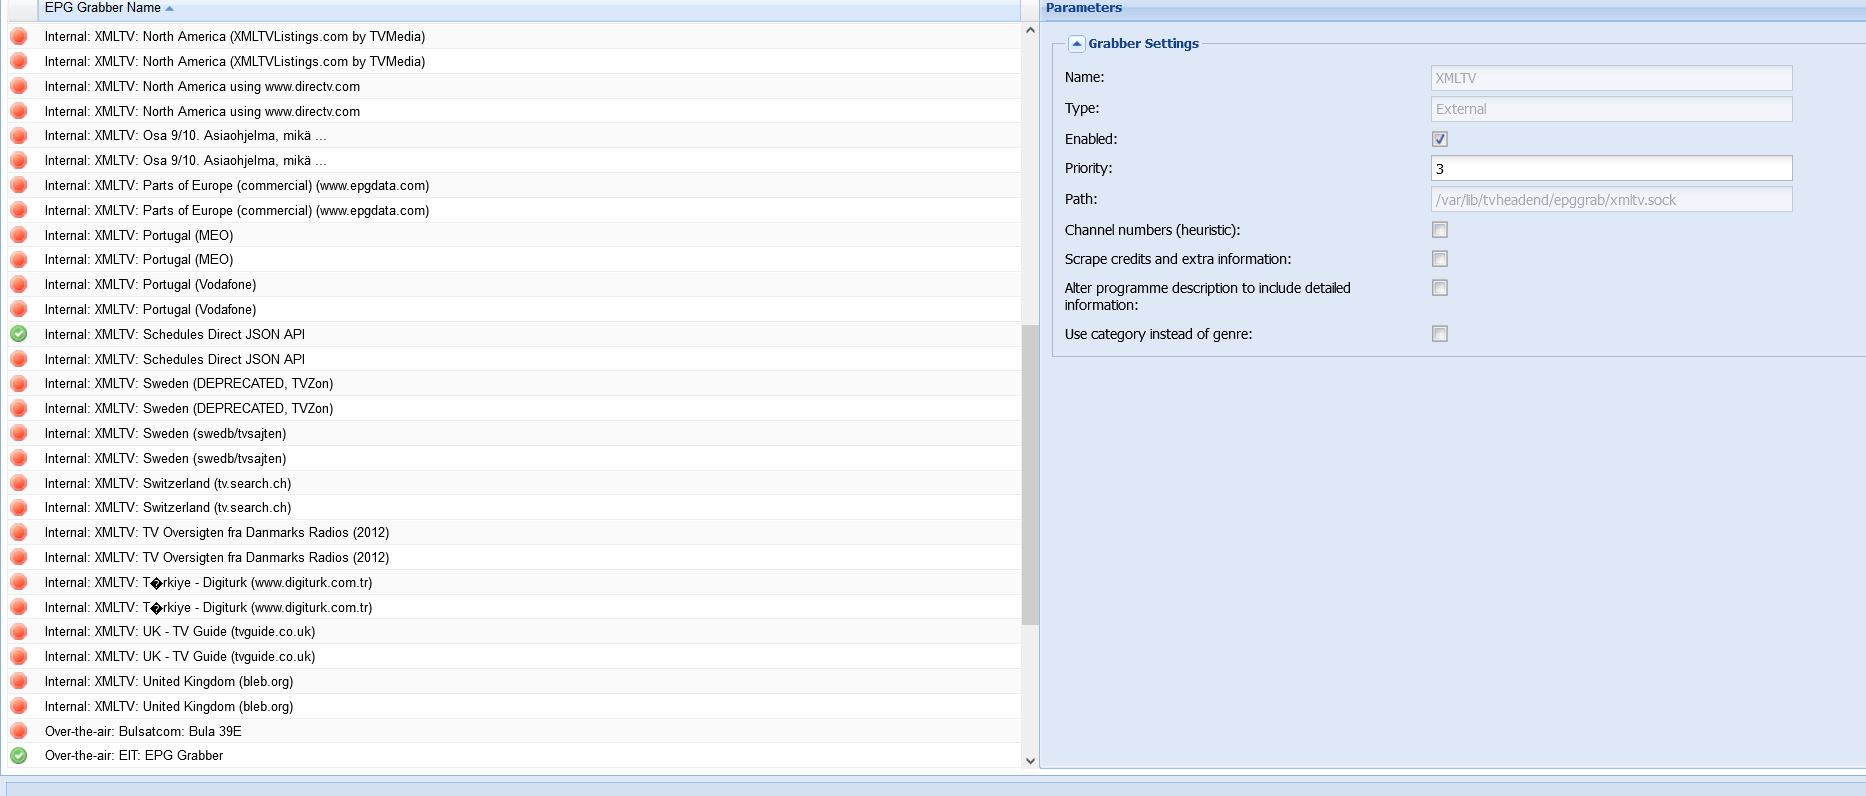Click the grabber list scrollbar thumb
Image resolution: width=1866 pixels, height=796 pixels.
point(1030,475)
